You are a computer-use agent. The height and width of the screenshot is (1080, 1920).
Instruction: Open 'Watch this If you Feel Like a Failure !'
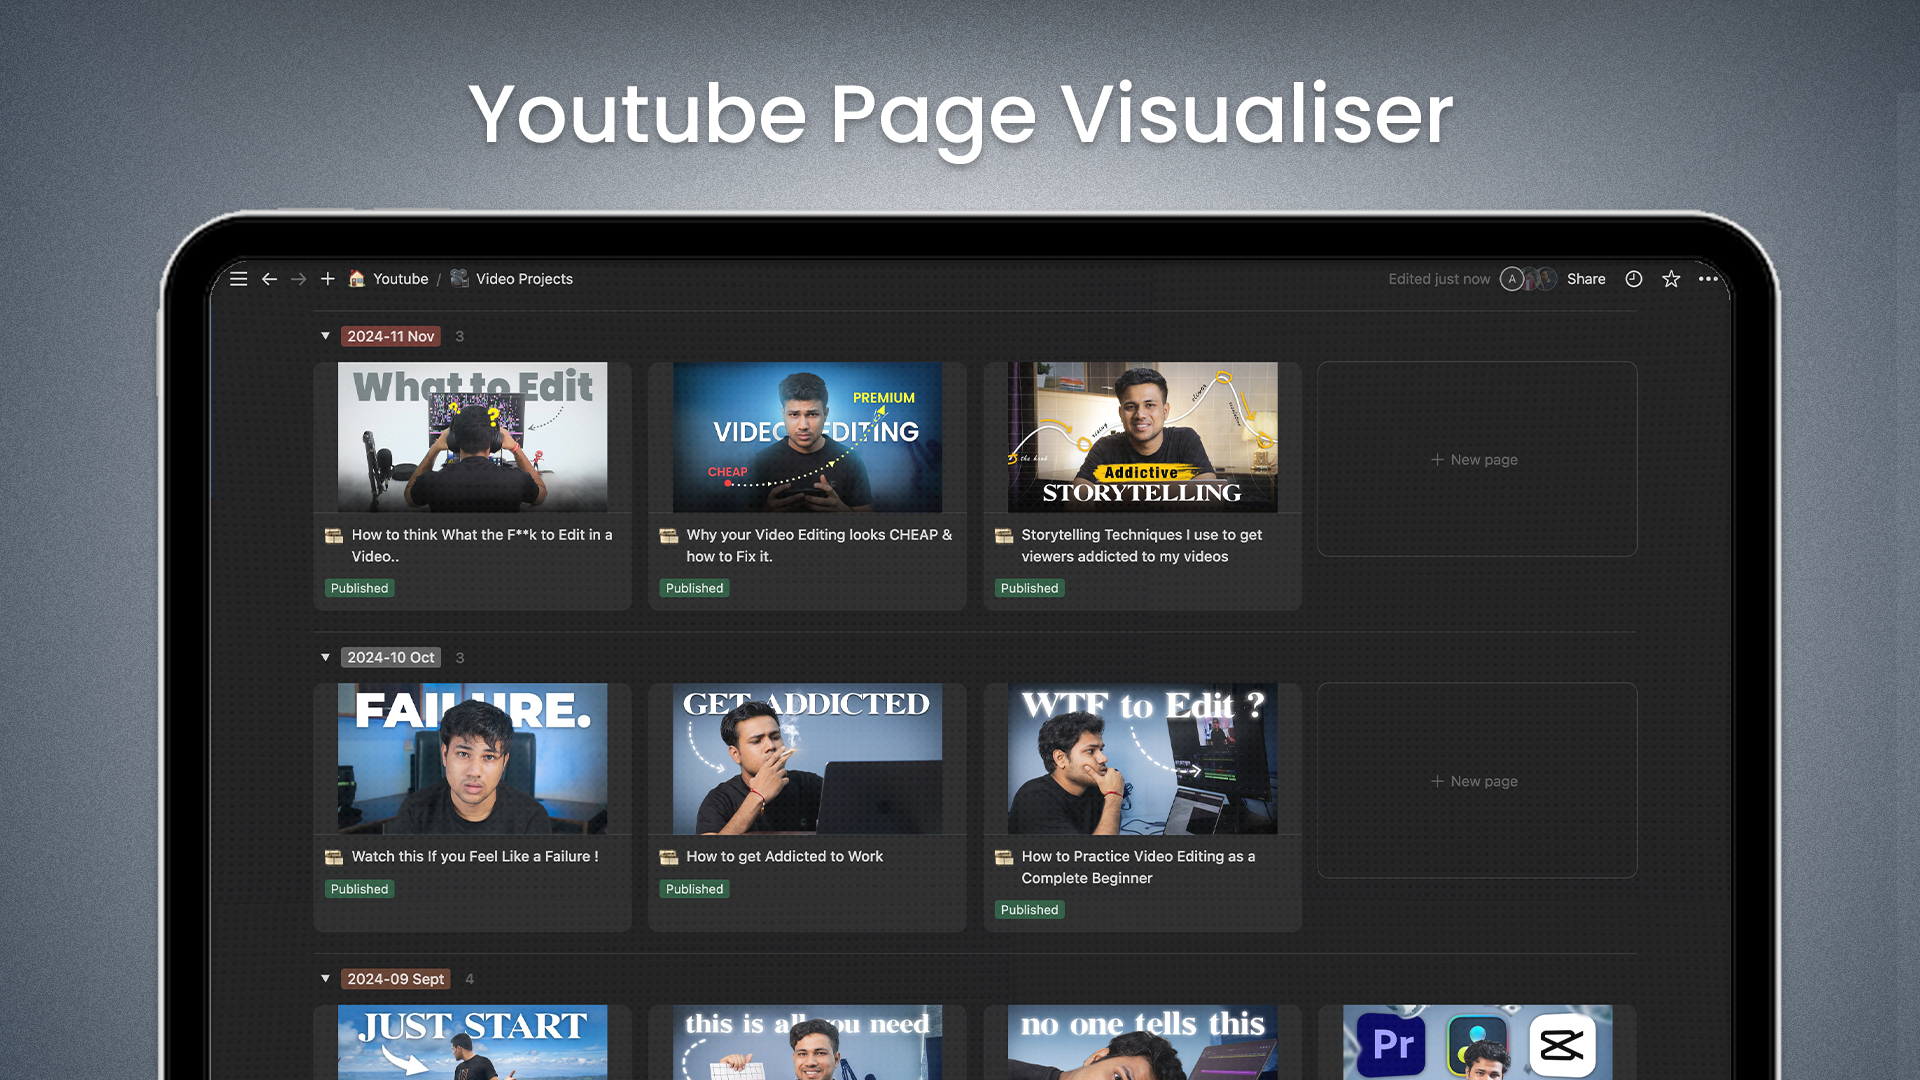point(475,857)
